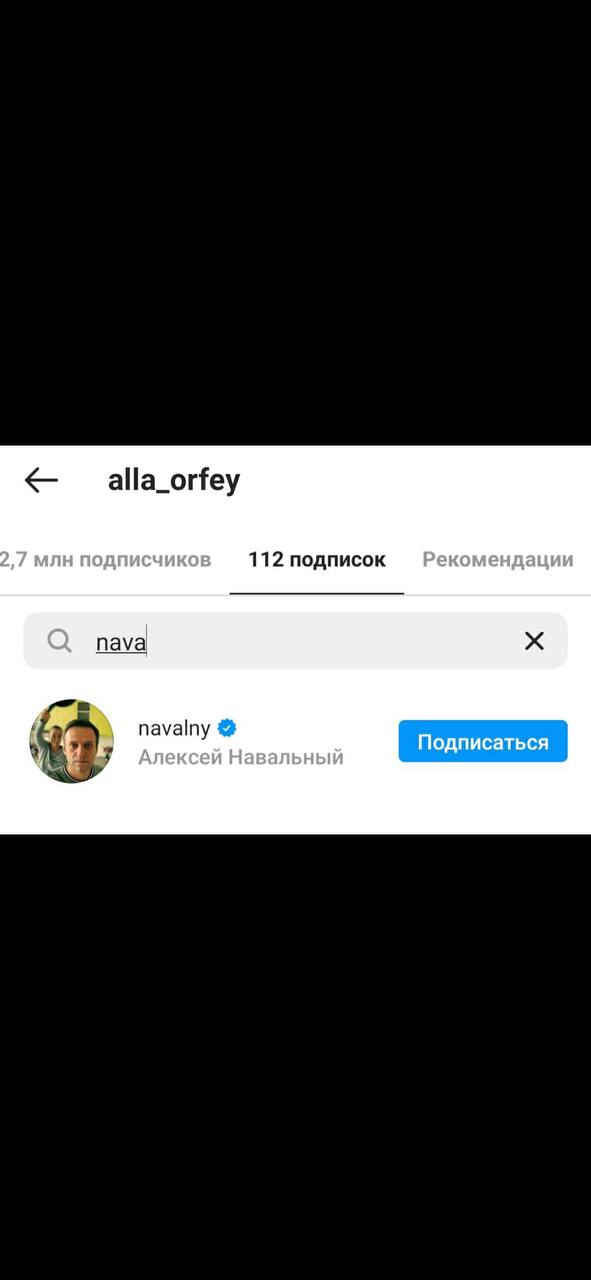Tap the black area above the app
The image size is (591, 1280).
click(295, 222)
